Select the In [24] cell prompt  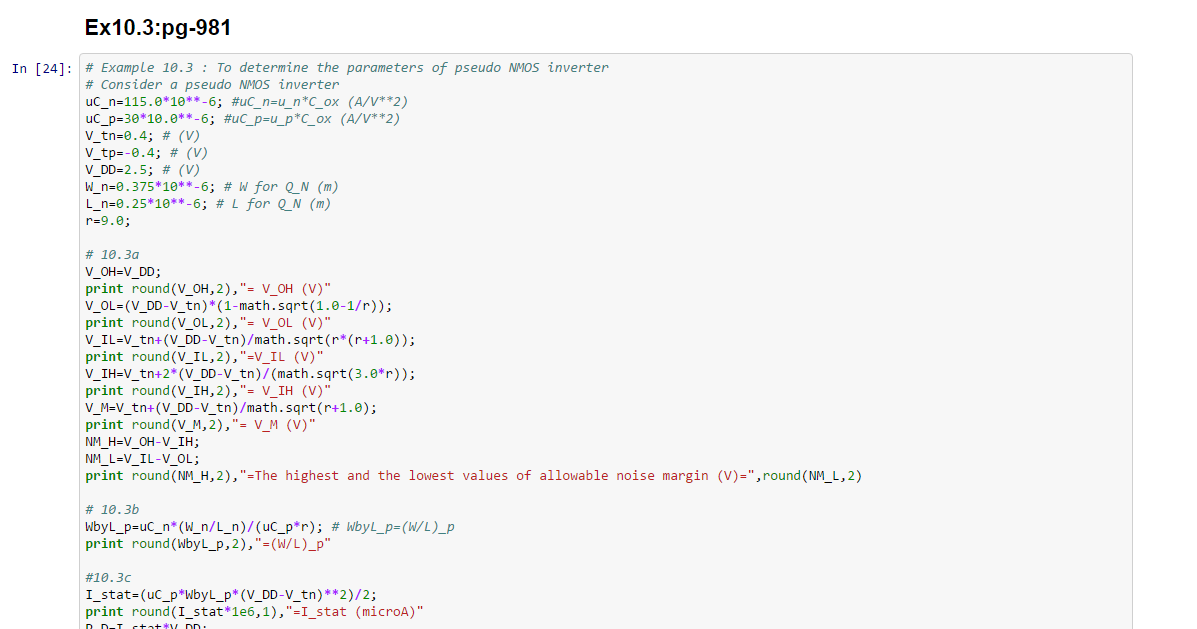(41, 69)
